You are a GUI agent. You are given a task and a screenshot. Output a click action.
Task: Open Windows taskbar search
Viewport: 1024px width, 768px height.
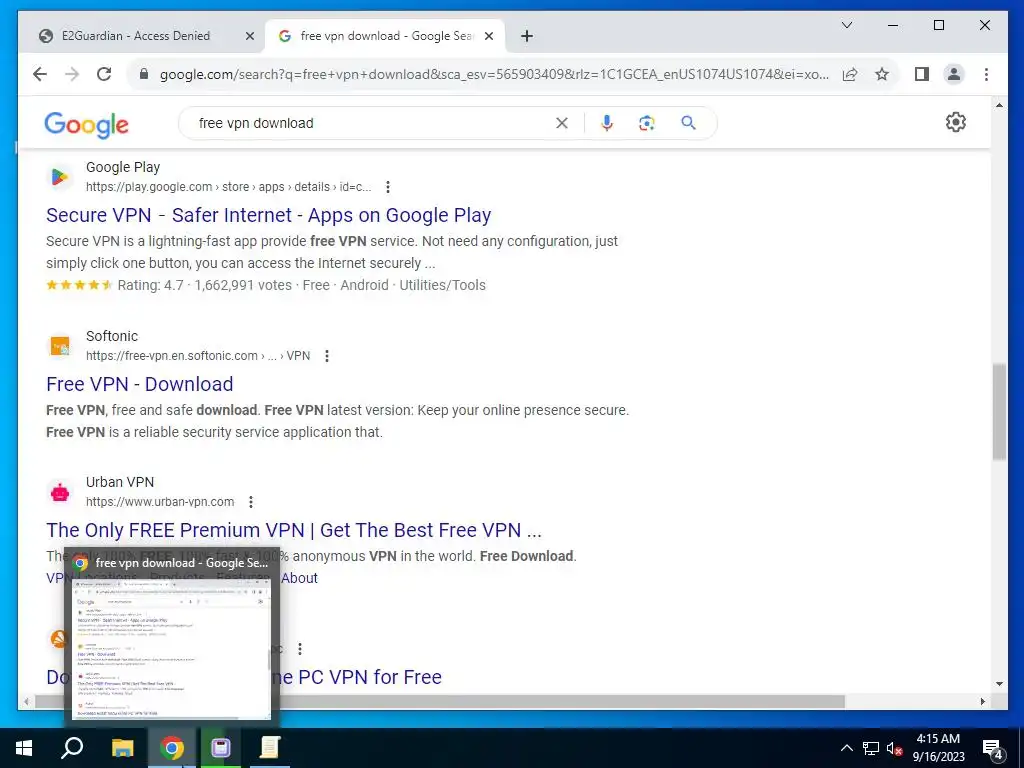click(x=72, y=748)
